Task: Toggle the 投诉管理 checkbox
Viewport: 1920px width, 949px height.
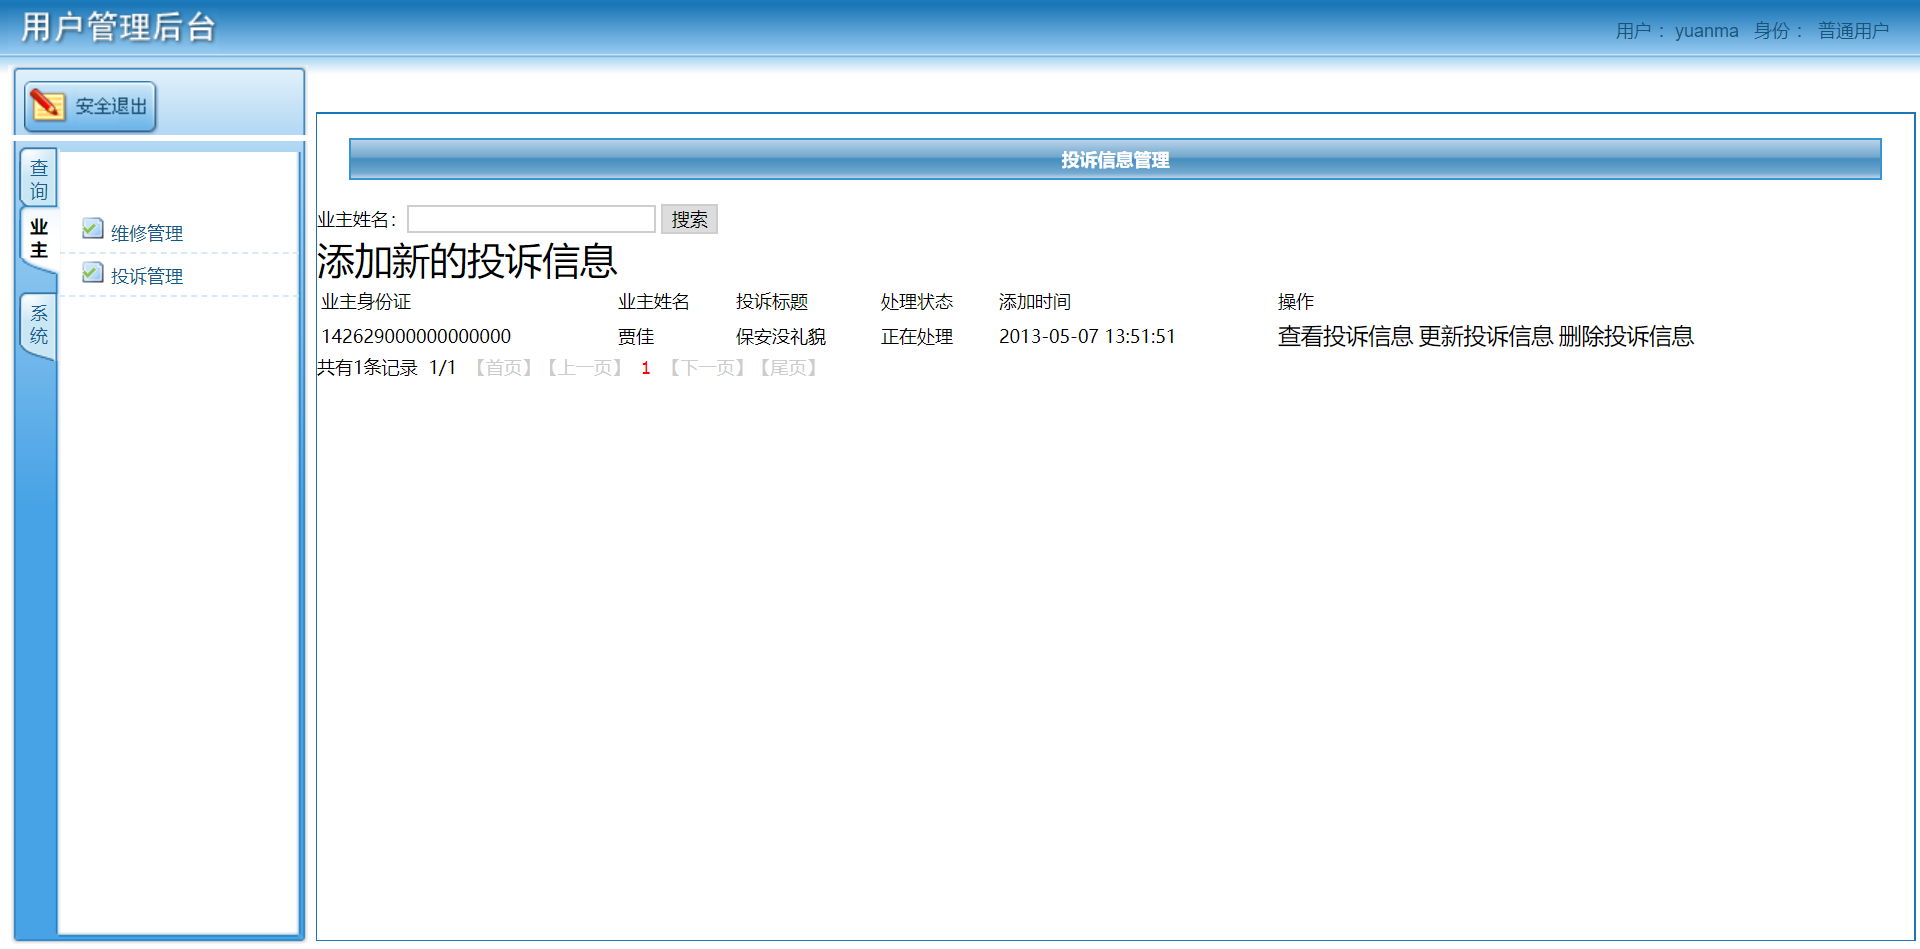Action: pyautogui.click(x=92, y=271)
